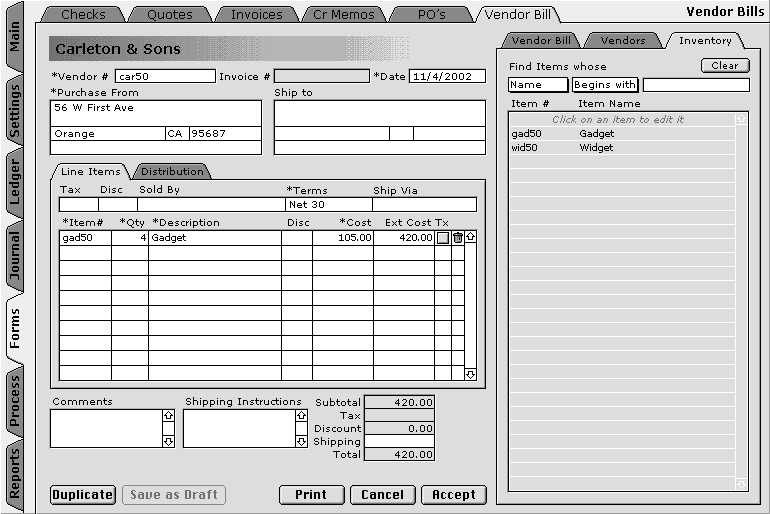Open the Reports side tab
The height and width of the screenshot is (514, 770).
pyautogui.click(x=14, y=473)
